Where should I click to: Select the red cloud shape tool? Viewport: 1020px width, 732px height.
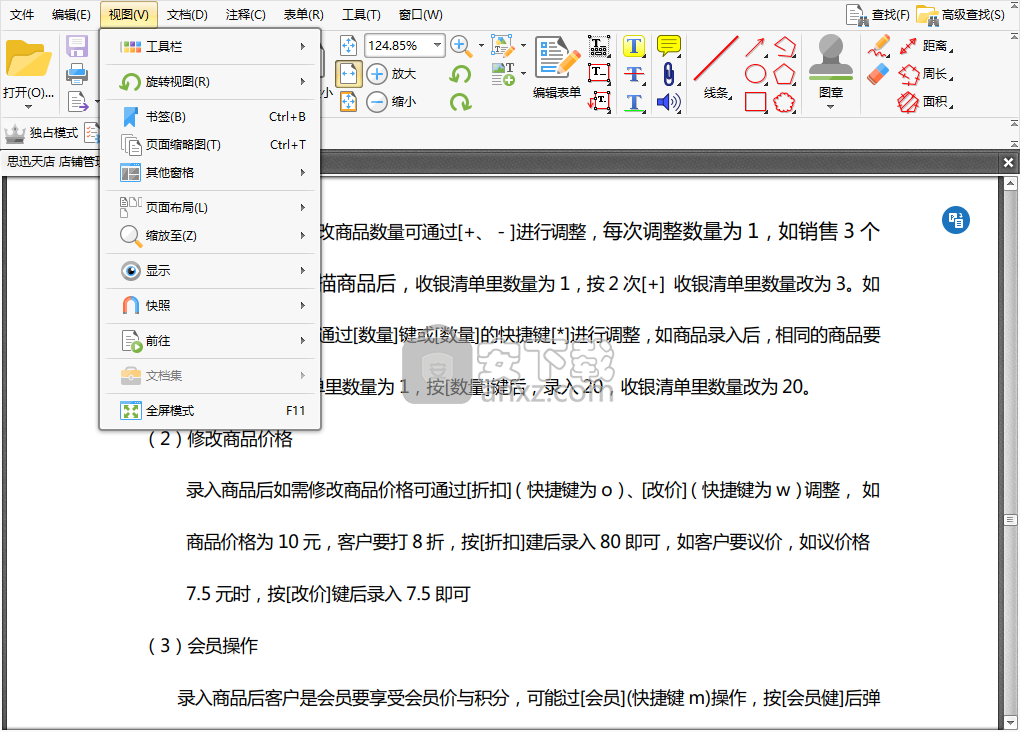(x=785, y=102)
